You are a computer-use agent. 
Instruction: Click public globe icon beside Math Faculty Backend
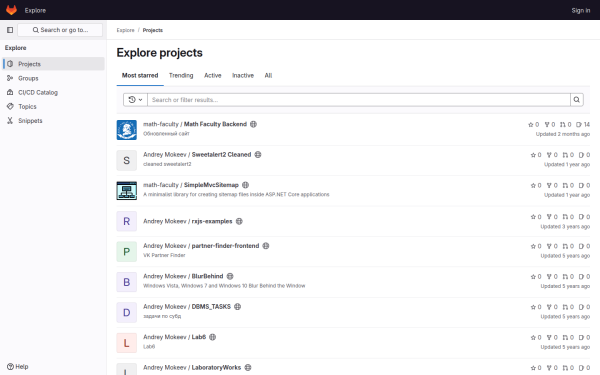[253, 124]
